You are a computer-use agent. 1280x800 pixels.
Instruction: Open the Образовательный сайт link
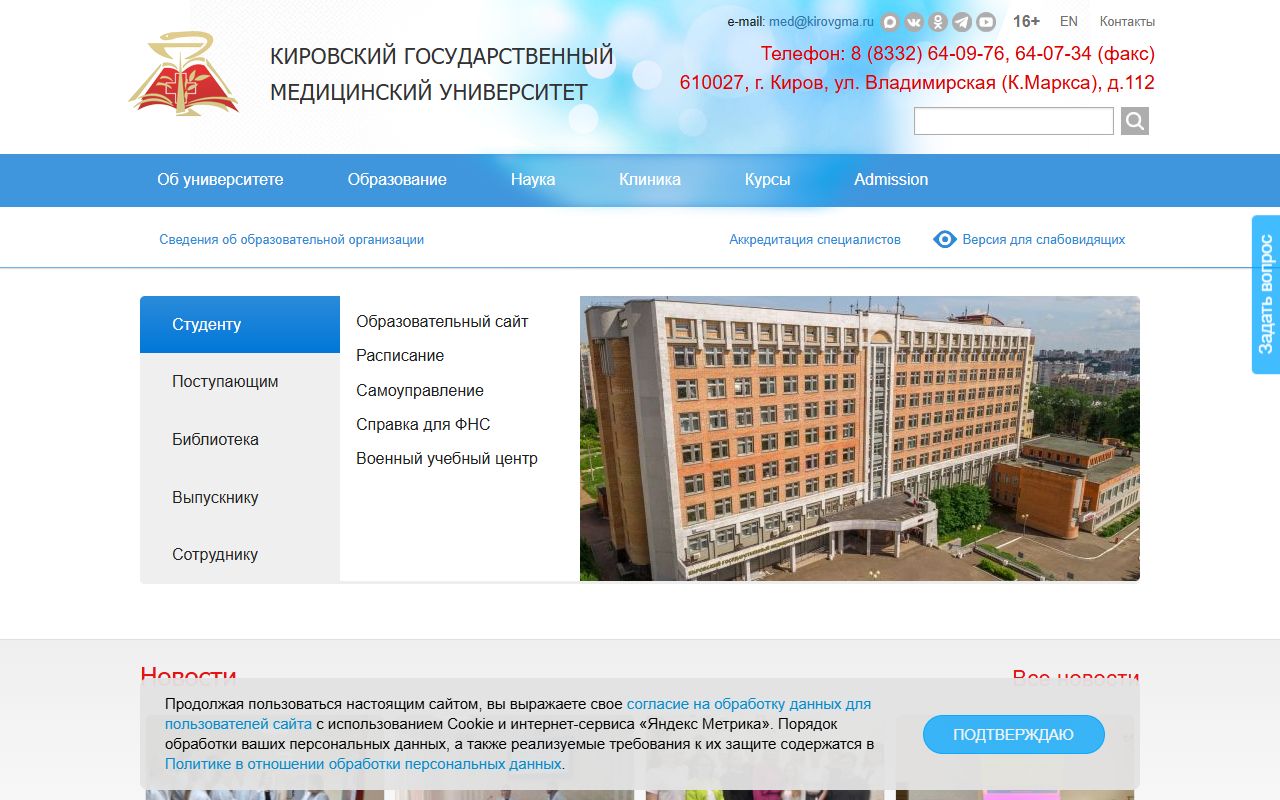(x=442, y=322)
